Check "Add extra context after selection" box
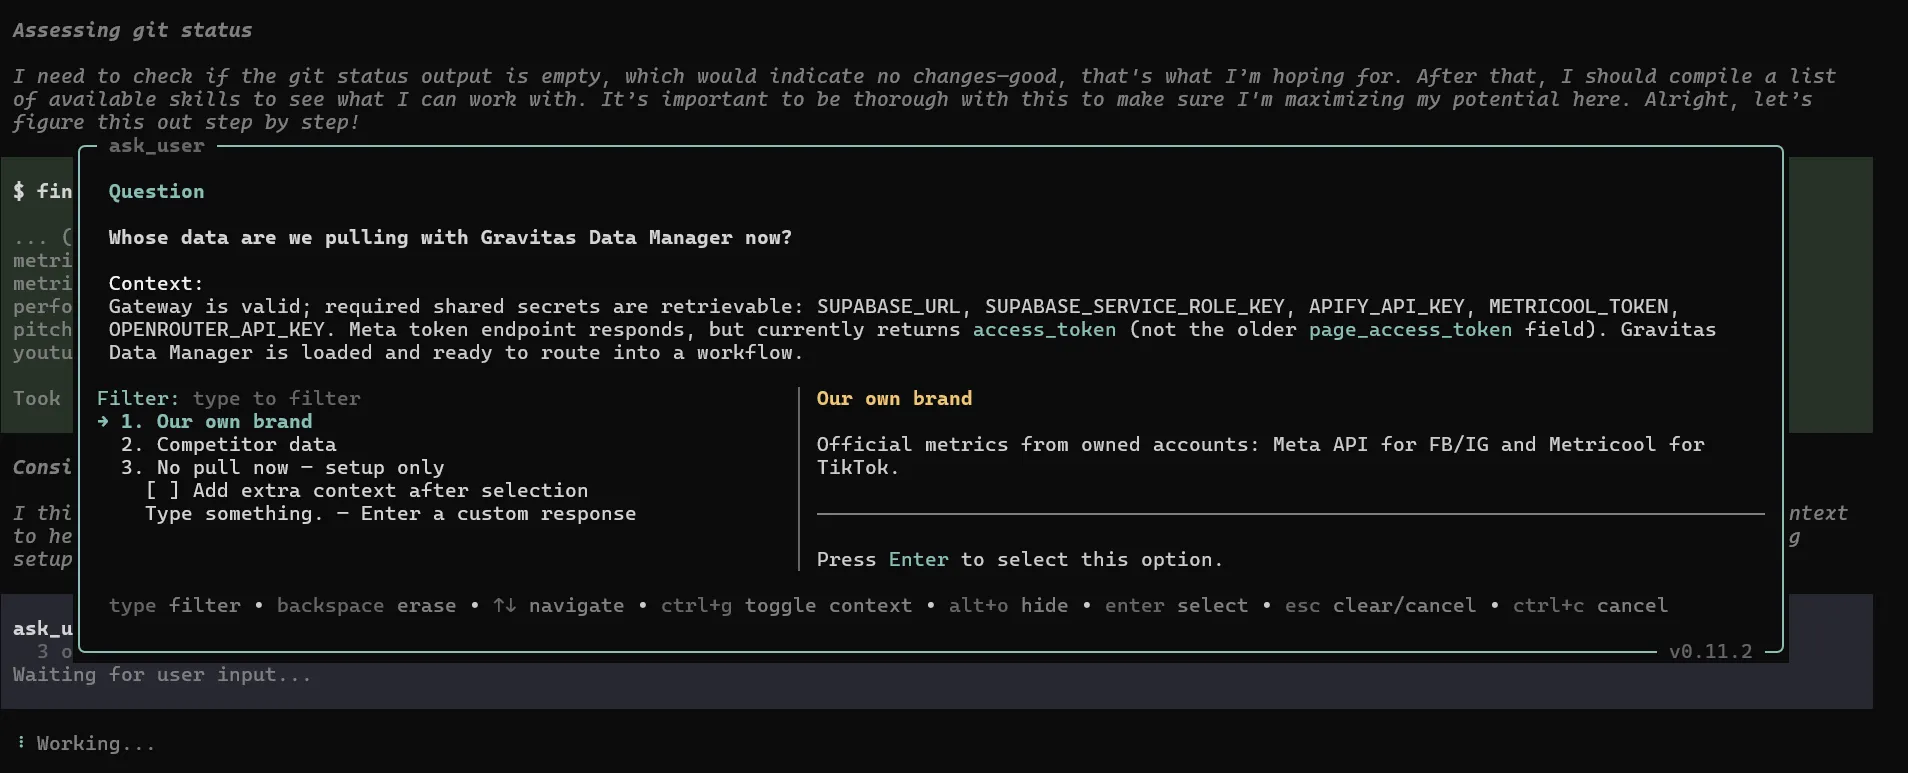The width and height of the screenshot is (1908, 773). (162, 490)
